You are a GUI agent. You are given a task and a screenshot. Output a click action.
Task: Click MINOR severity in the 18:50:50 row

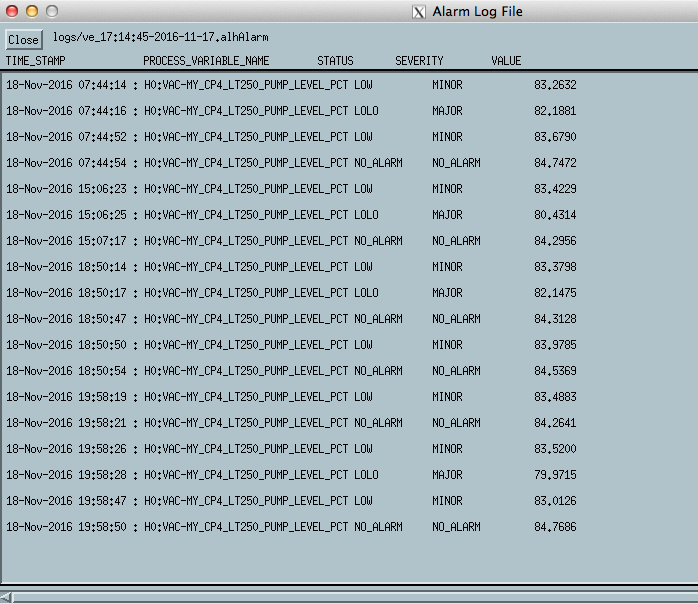pyautogui.click(x=447, y=345)
